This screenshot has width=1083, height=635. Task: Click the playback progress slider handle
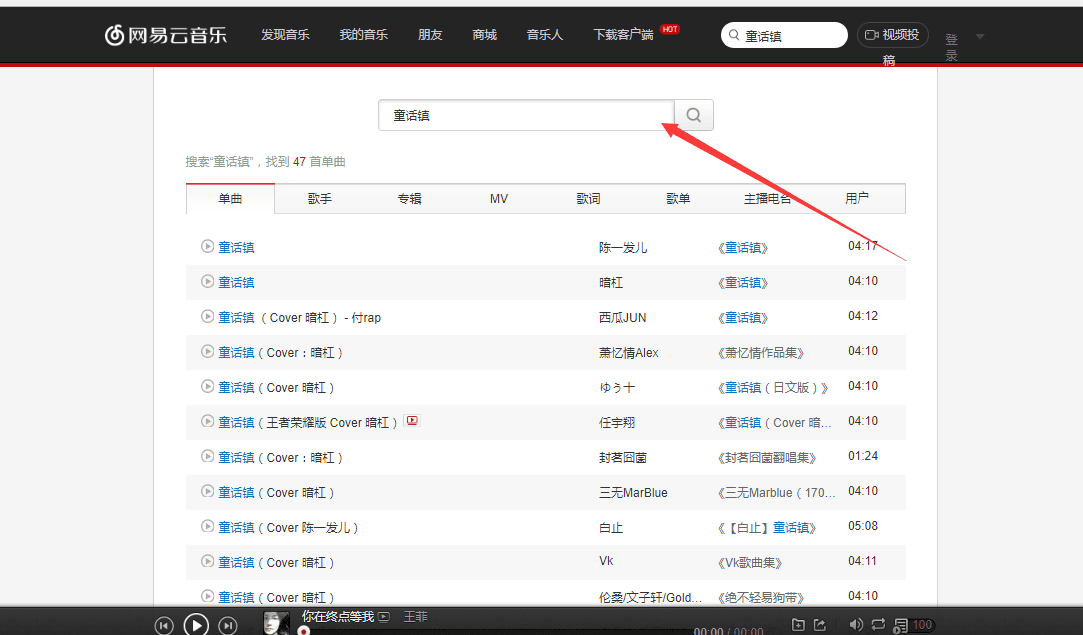303,631
